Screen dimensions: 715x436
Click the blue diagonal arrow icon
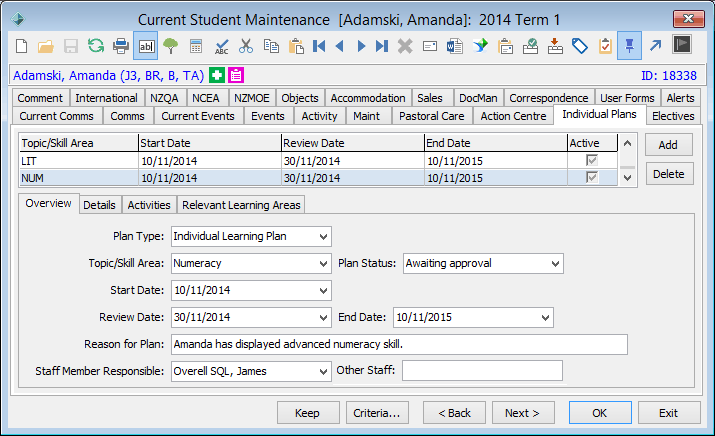(656, 46)
